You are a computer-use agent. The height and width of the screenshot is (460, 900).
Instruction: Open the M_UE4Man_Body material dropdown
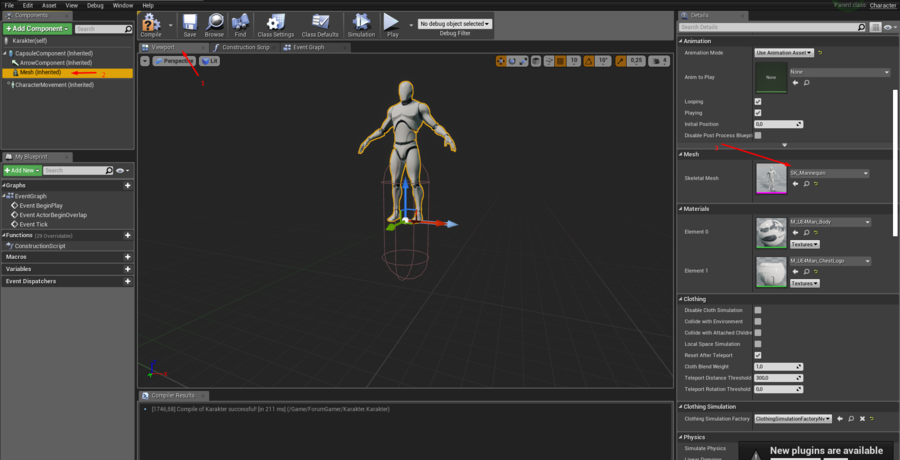click(830, 222)
